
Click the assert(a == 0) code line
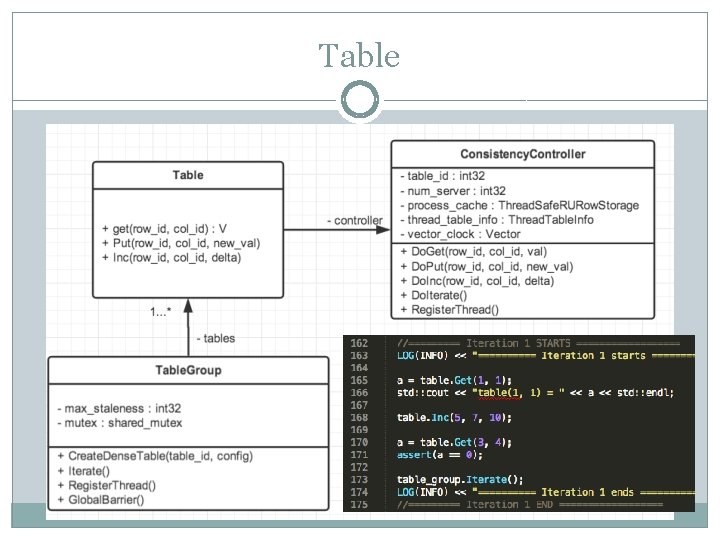pyautogui.click(x=440, y=455)
